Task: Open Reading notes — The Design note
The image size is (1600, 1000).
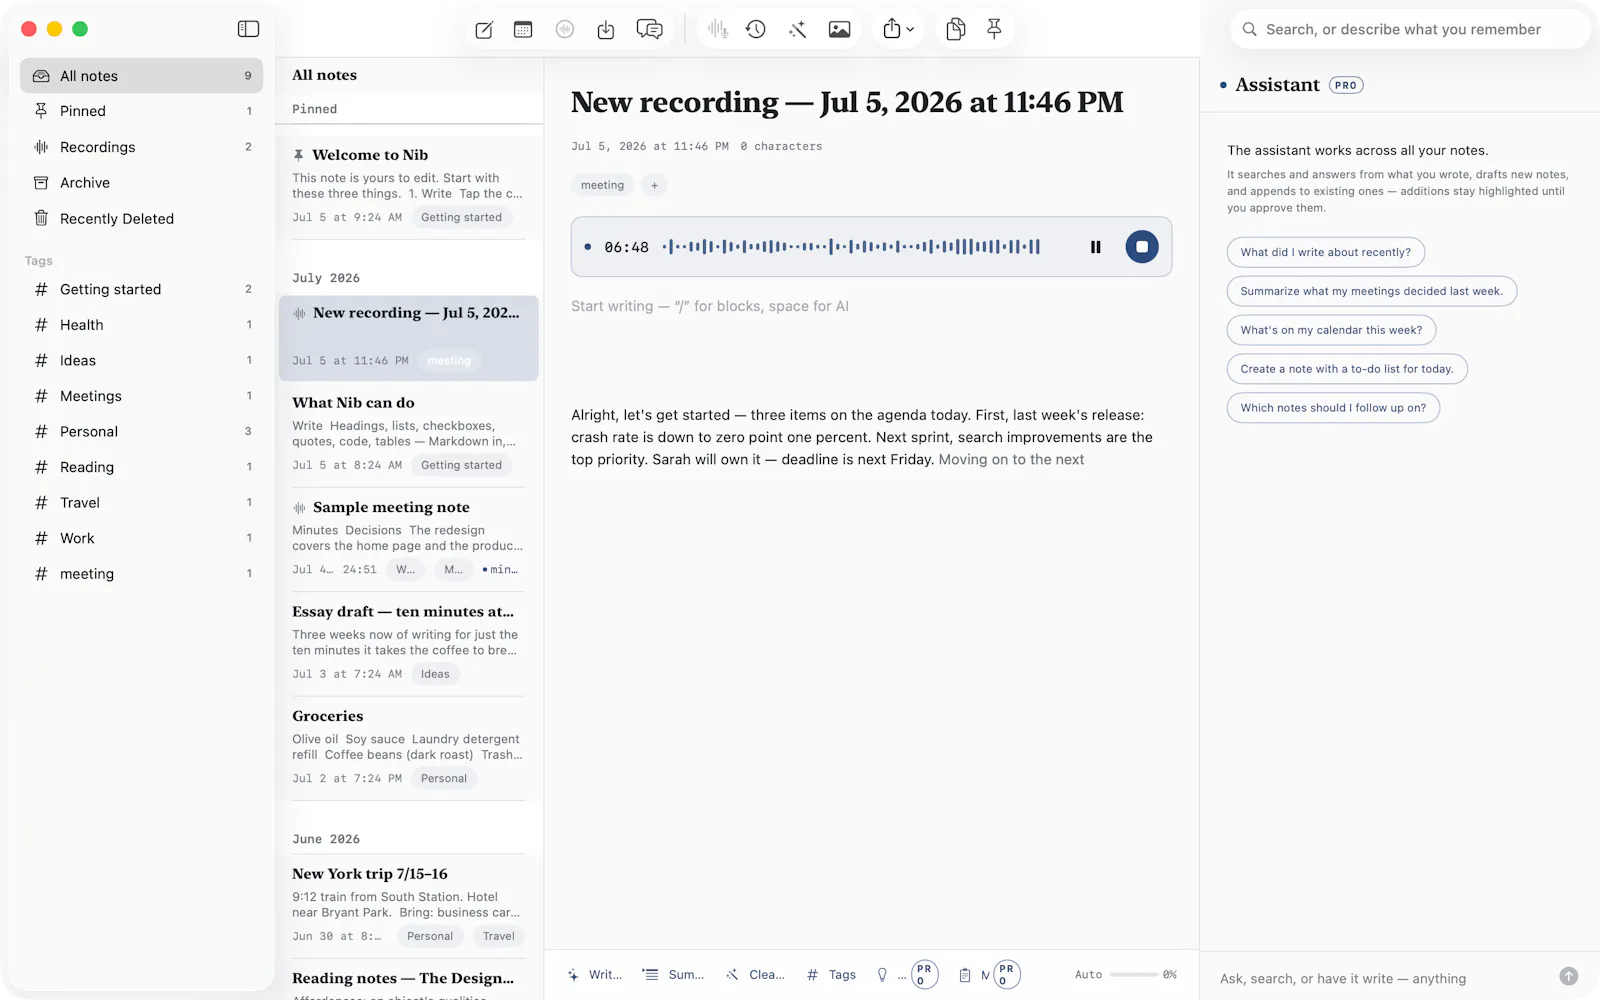Action: point(409,980)
